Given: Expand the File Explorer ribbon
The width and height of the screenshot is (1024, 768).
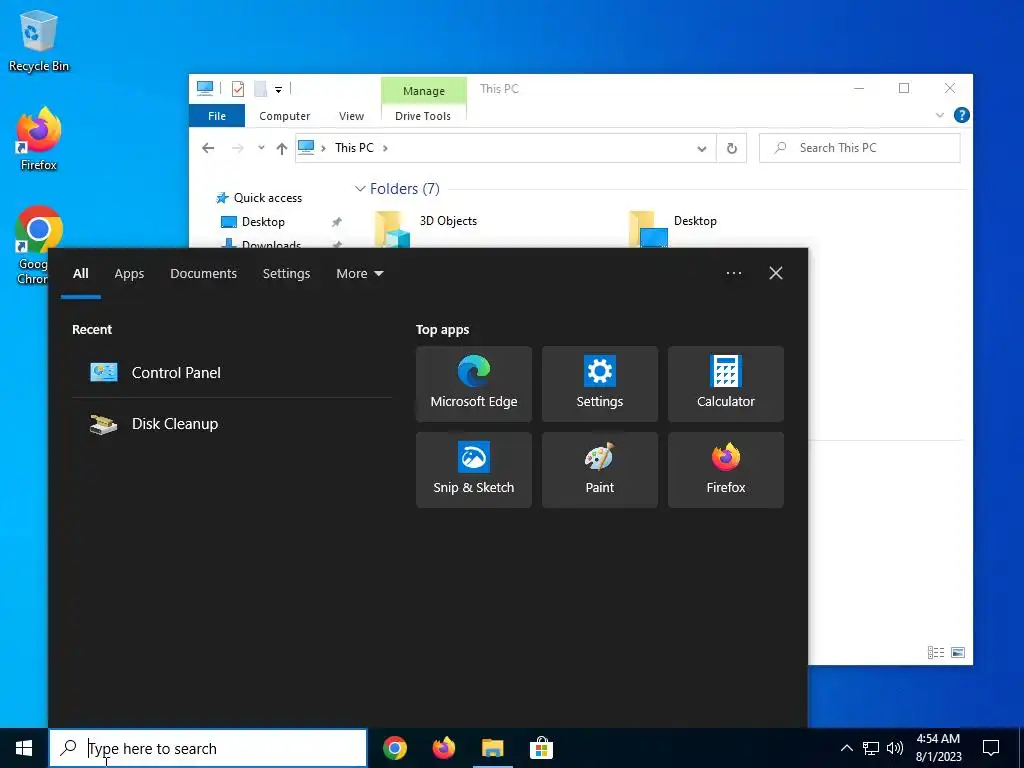Looking at the screenshot, I should [940, 116].
